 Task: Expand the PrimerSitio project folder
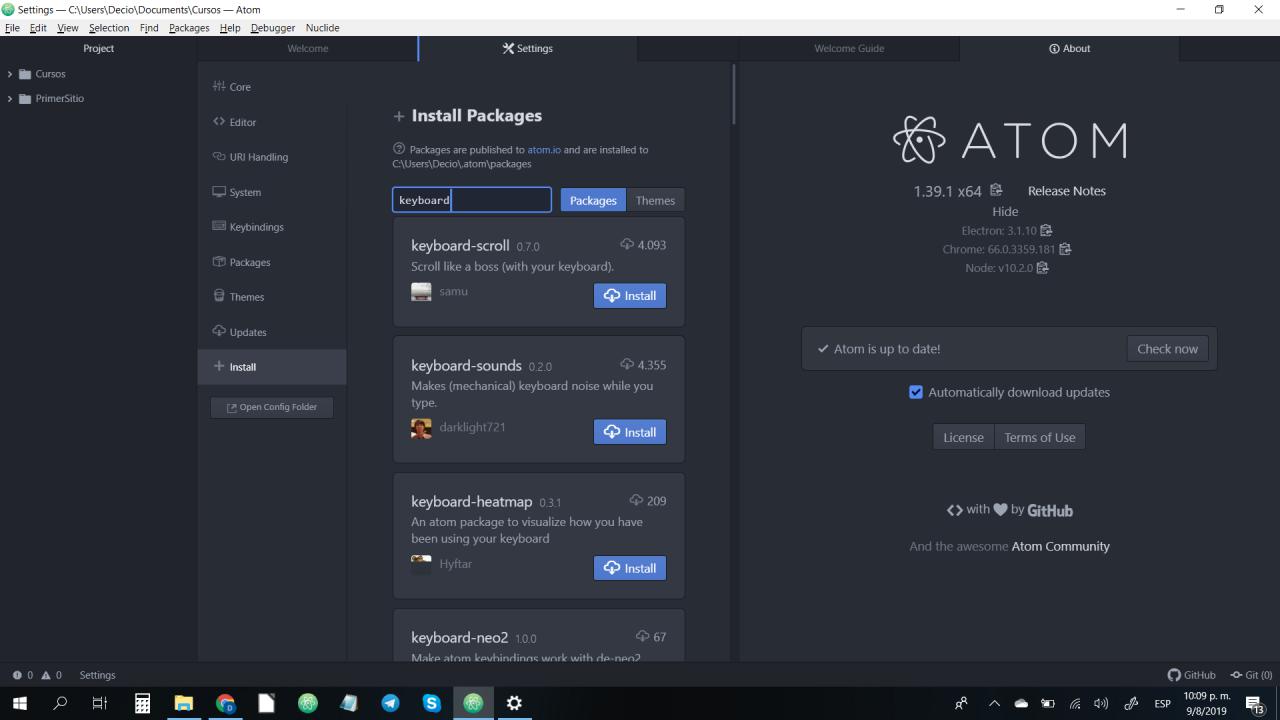8,98
